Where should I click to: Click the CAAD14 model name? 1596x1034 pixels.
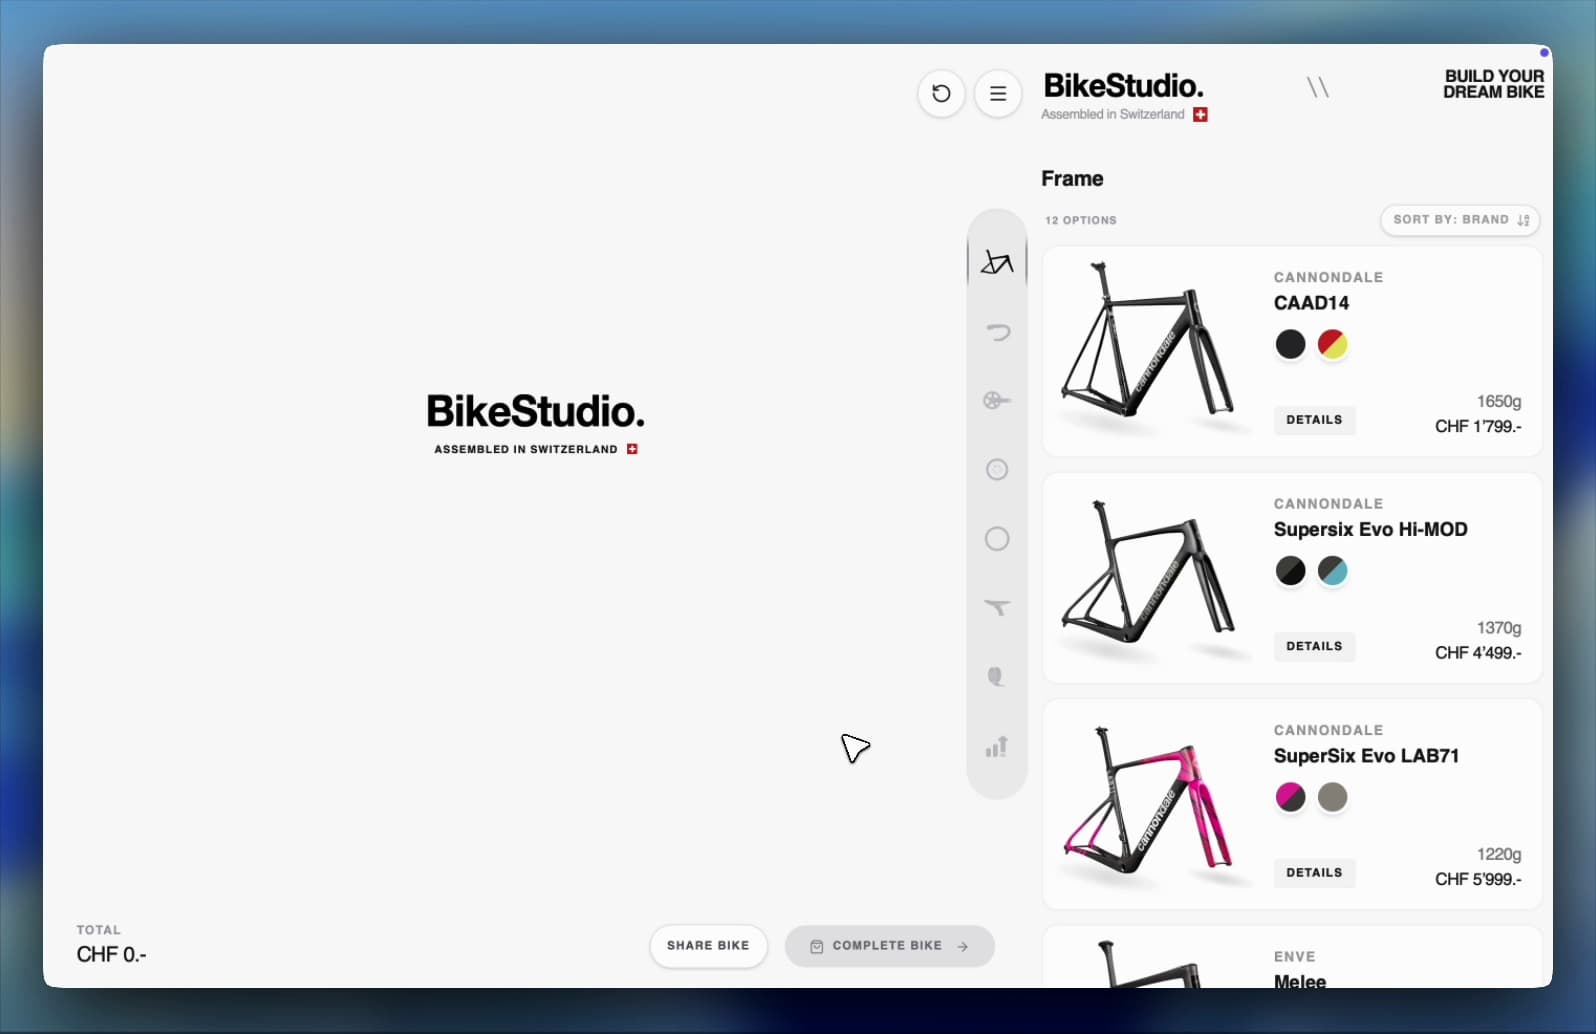click(x=1311, y=303)
